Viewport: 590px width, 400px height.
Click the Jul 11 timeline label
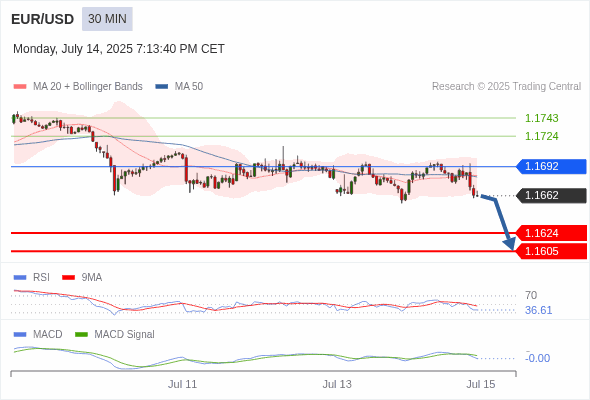point(182,384)
